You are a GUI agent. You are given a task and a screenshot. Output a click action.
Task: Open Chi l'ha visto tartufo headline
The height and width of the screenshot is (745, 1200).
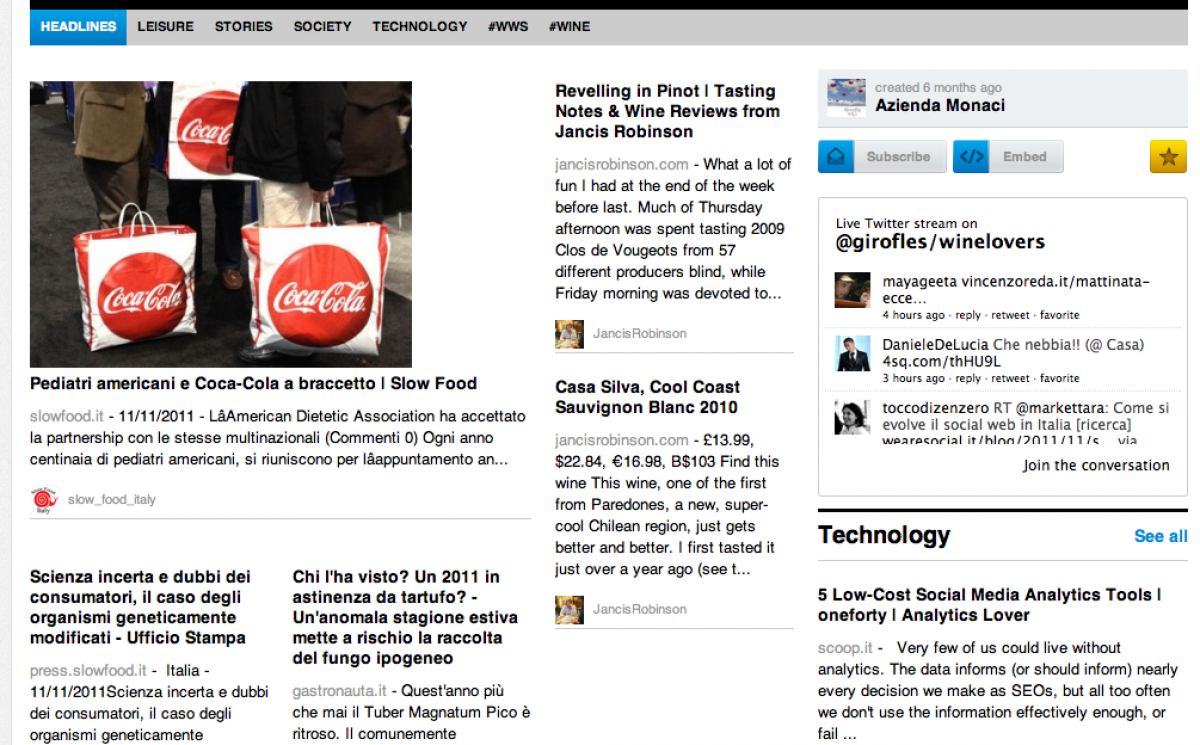pos(405,617)
